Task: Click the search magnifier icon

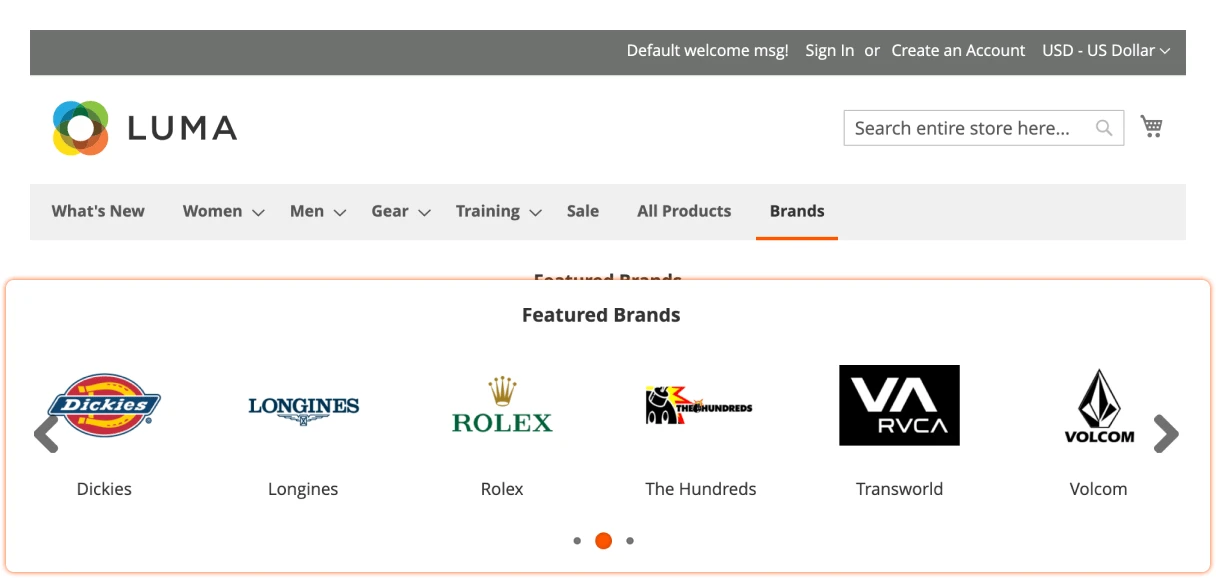Action: click(x=1104, y=128)
